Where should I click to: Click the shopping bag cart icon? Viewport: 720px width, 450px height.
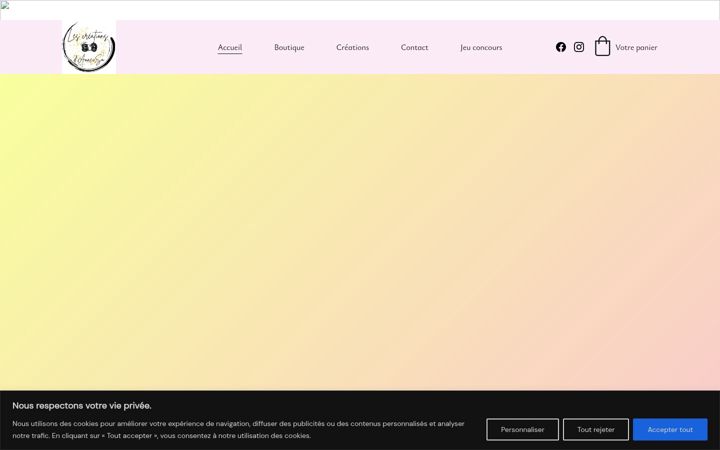(602, 46)
